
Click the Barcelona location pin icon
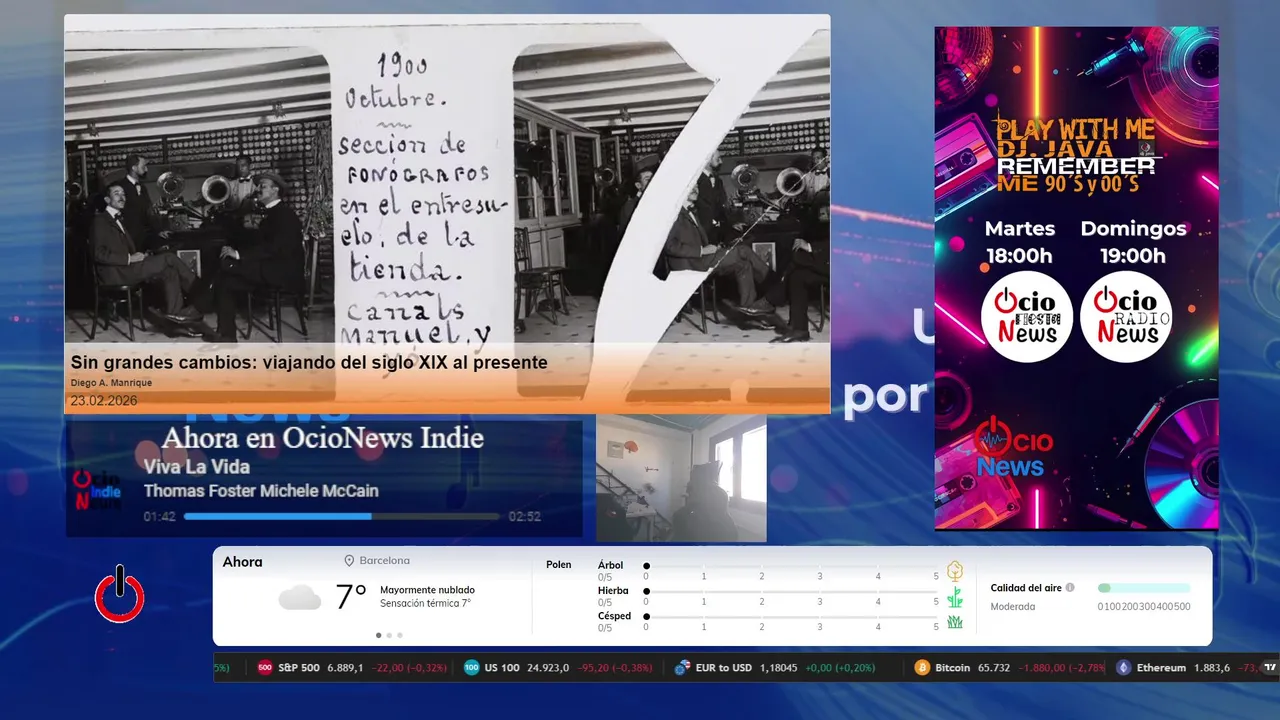click(350, 561)
